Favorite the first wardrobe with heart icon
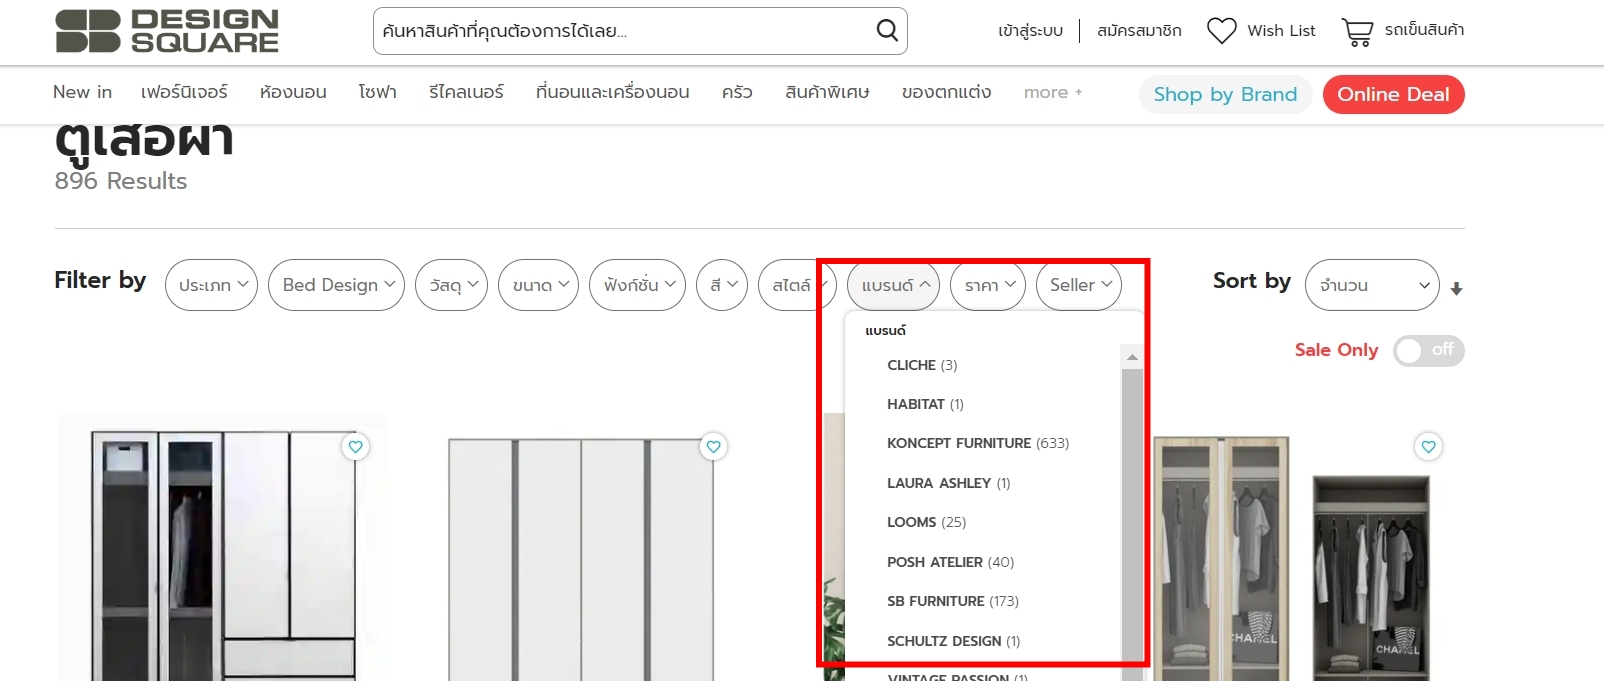 coord(355,447)
